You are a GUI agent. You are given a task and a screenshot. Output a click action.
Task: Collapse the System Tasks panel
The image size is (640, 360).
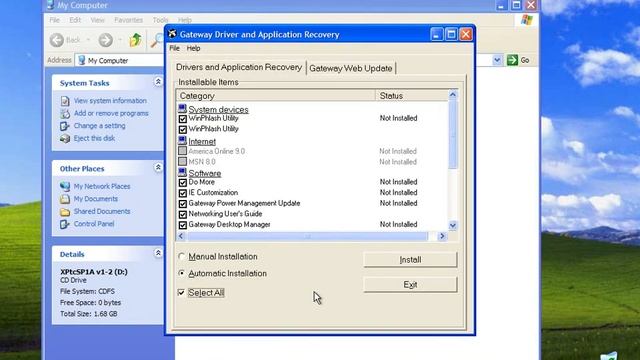(x=158, y=82)
